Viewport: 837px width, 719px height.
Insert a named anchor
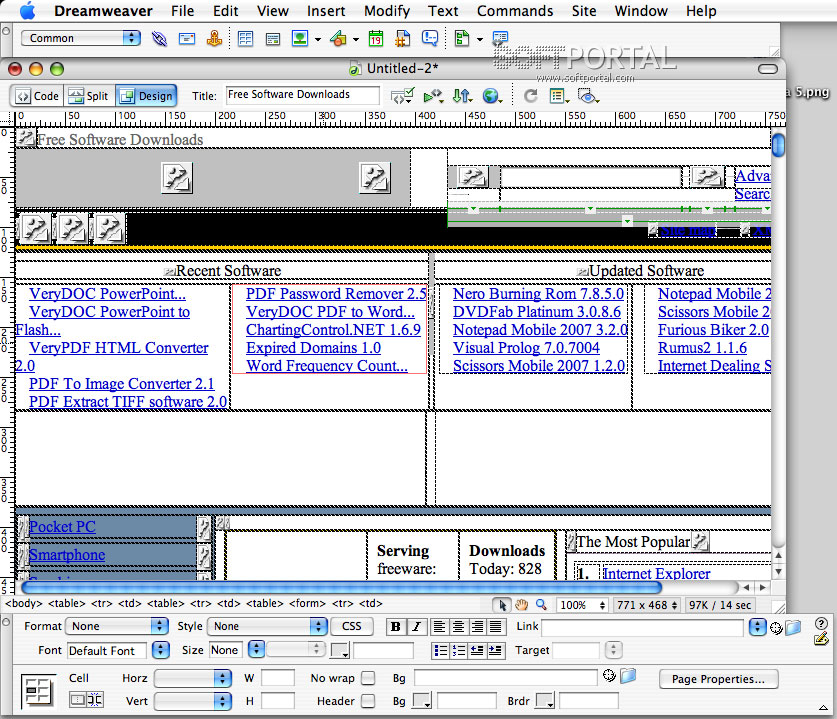(x=215, y=38)
